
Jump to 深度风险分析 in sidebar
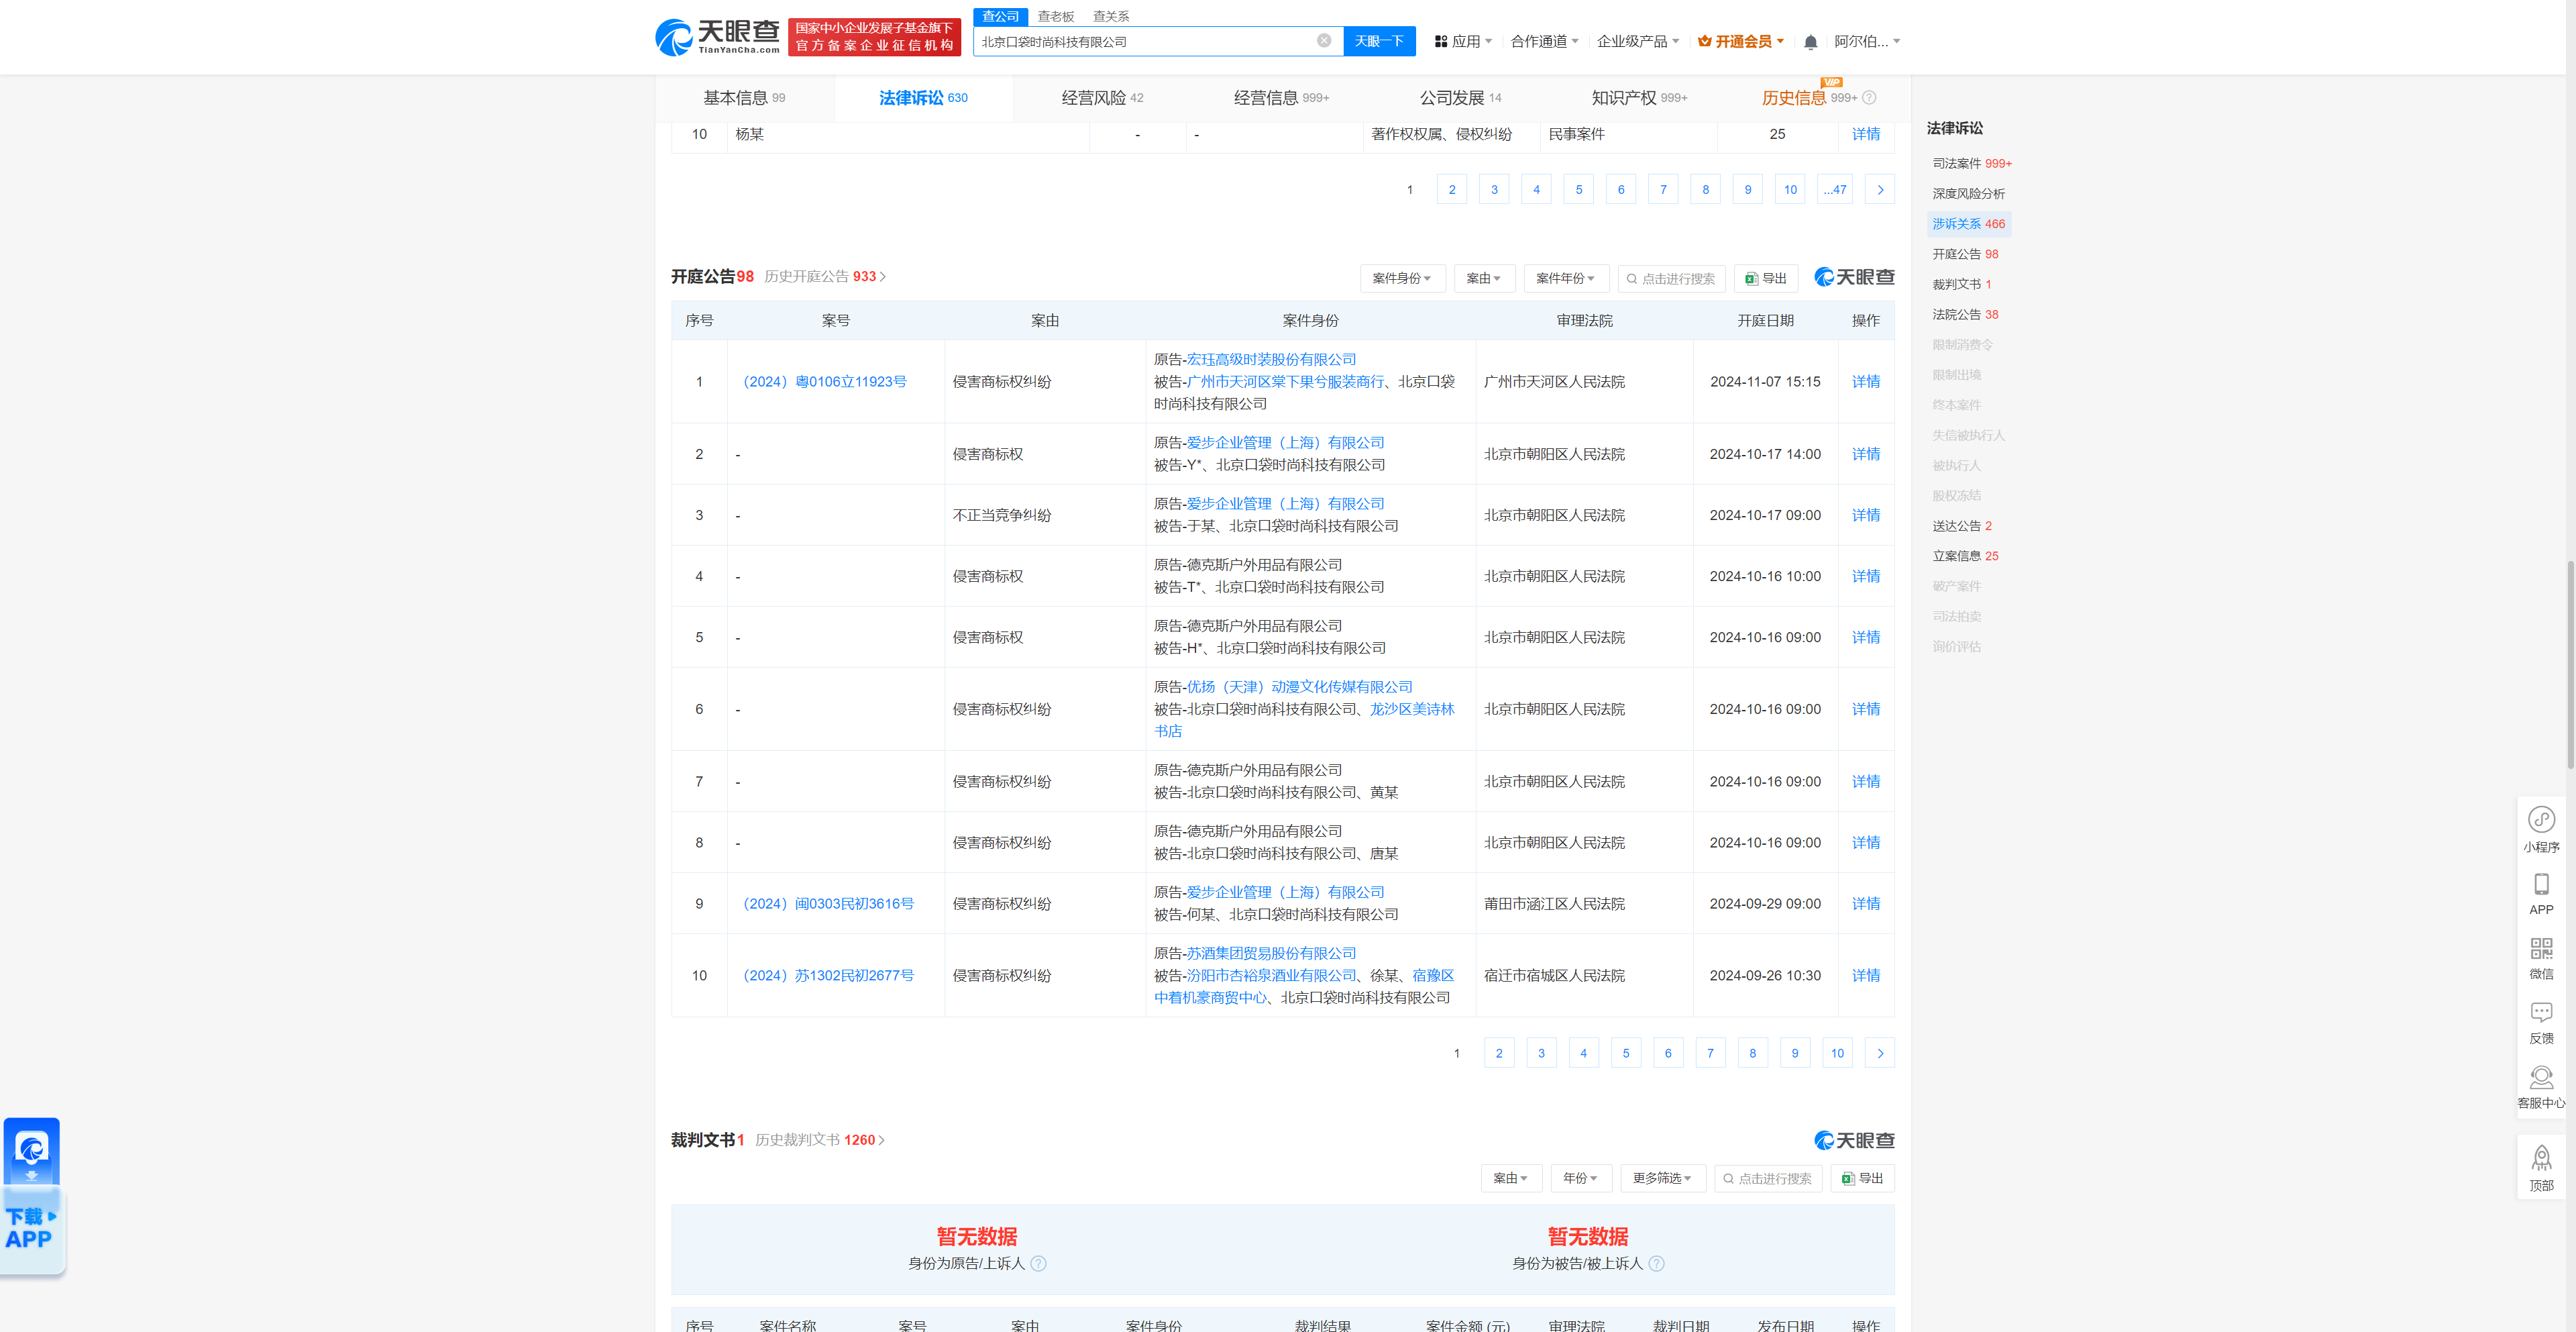pos(1968,193)
